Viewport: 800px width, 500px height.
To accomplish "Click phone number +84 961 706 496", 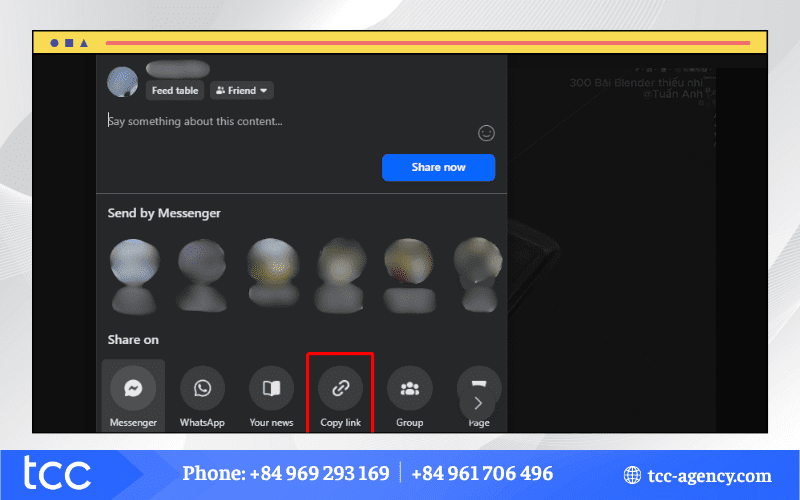I will [482, 473].
